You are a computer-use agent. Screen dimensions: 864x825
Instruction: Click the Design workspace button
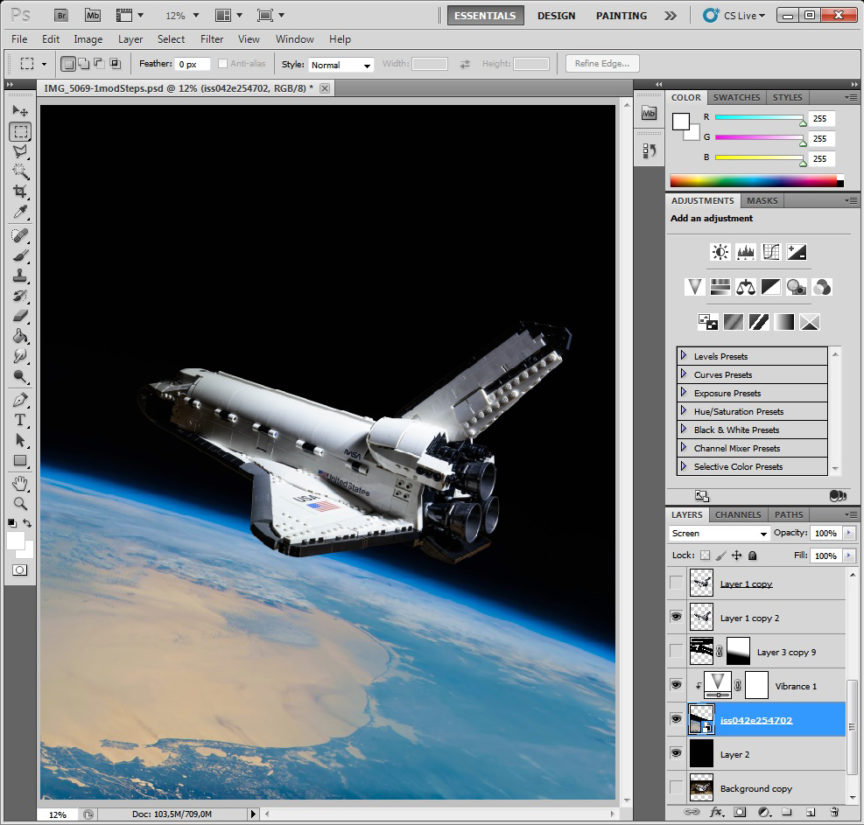pos(556,16)
